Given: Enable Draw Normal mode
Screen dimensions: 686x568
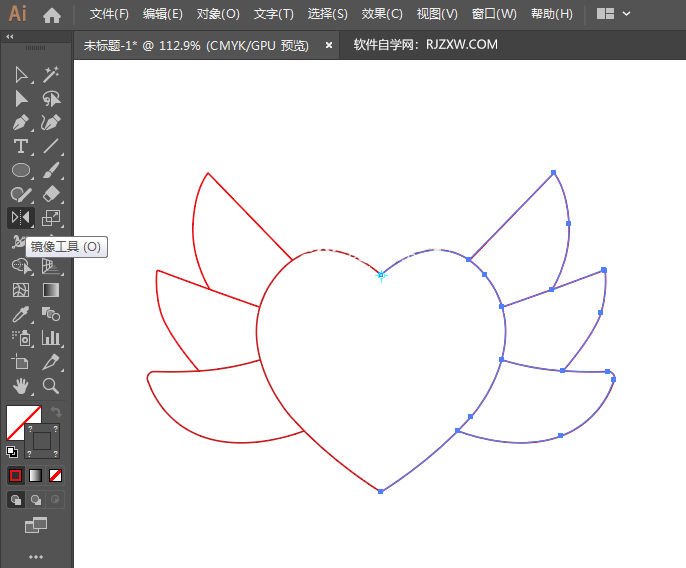Looking at the screenshot, I should click(16, 499).
